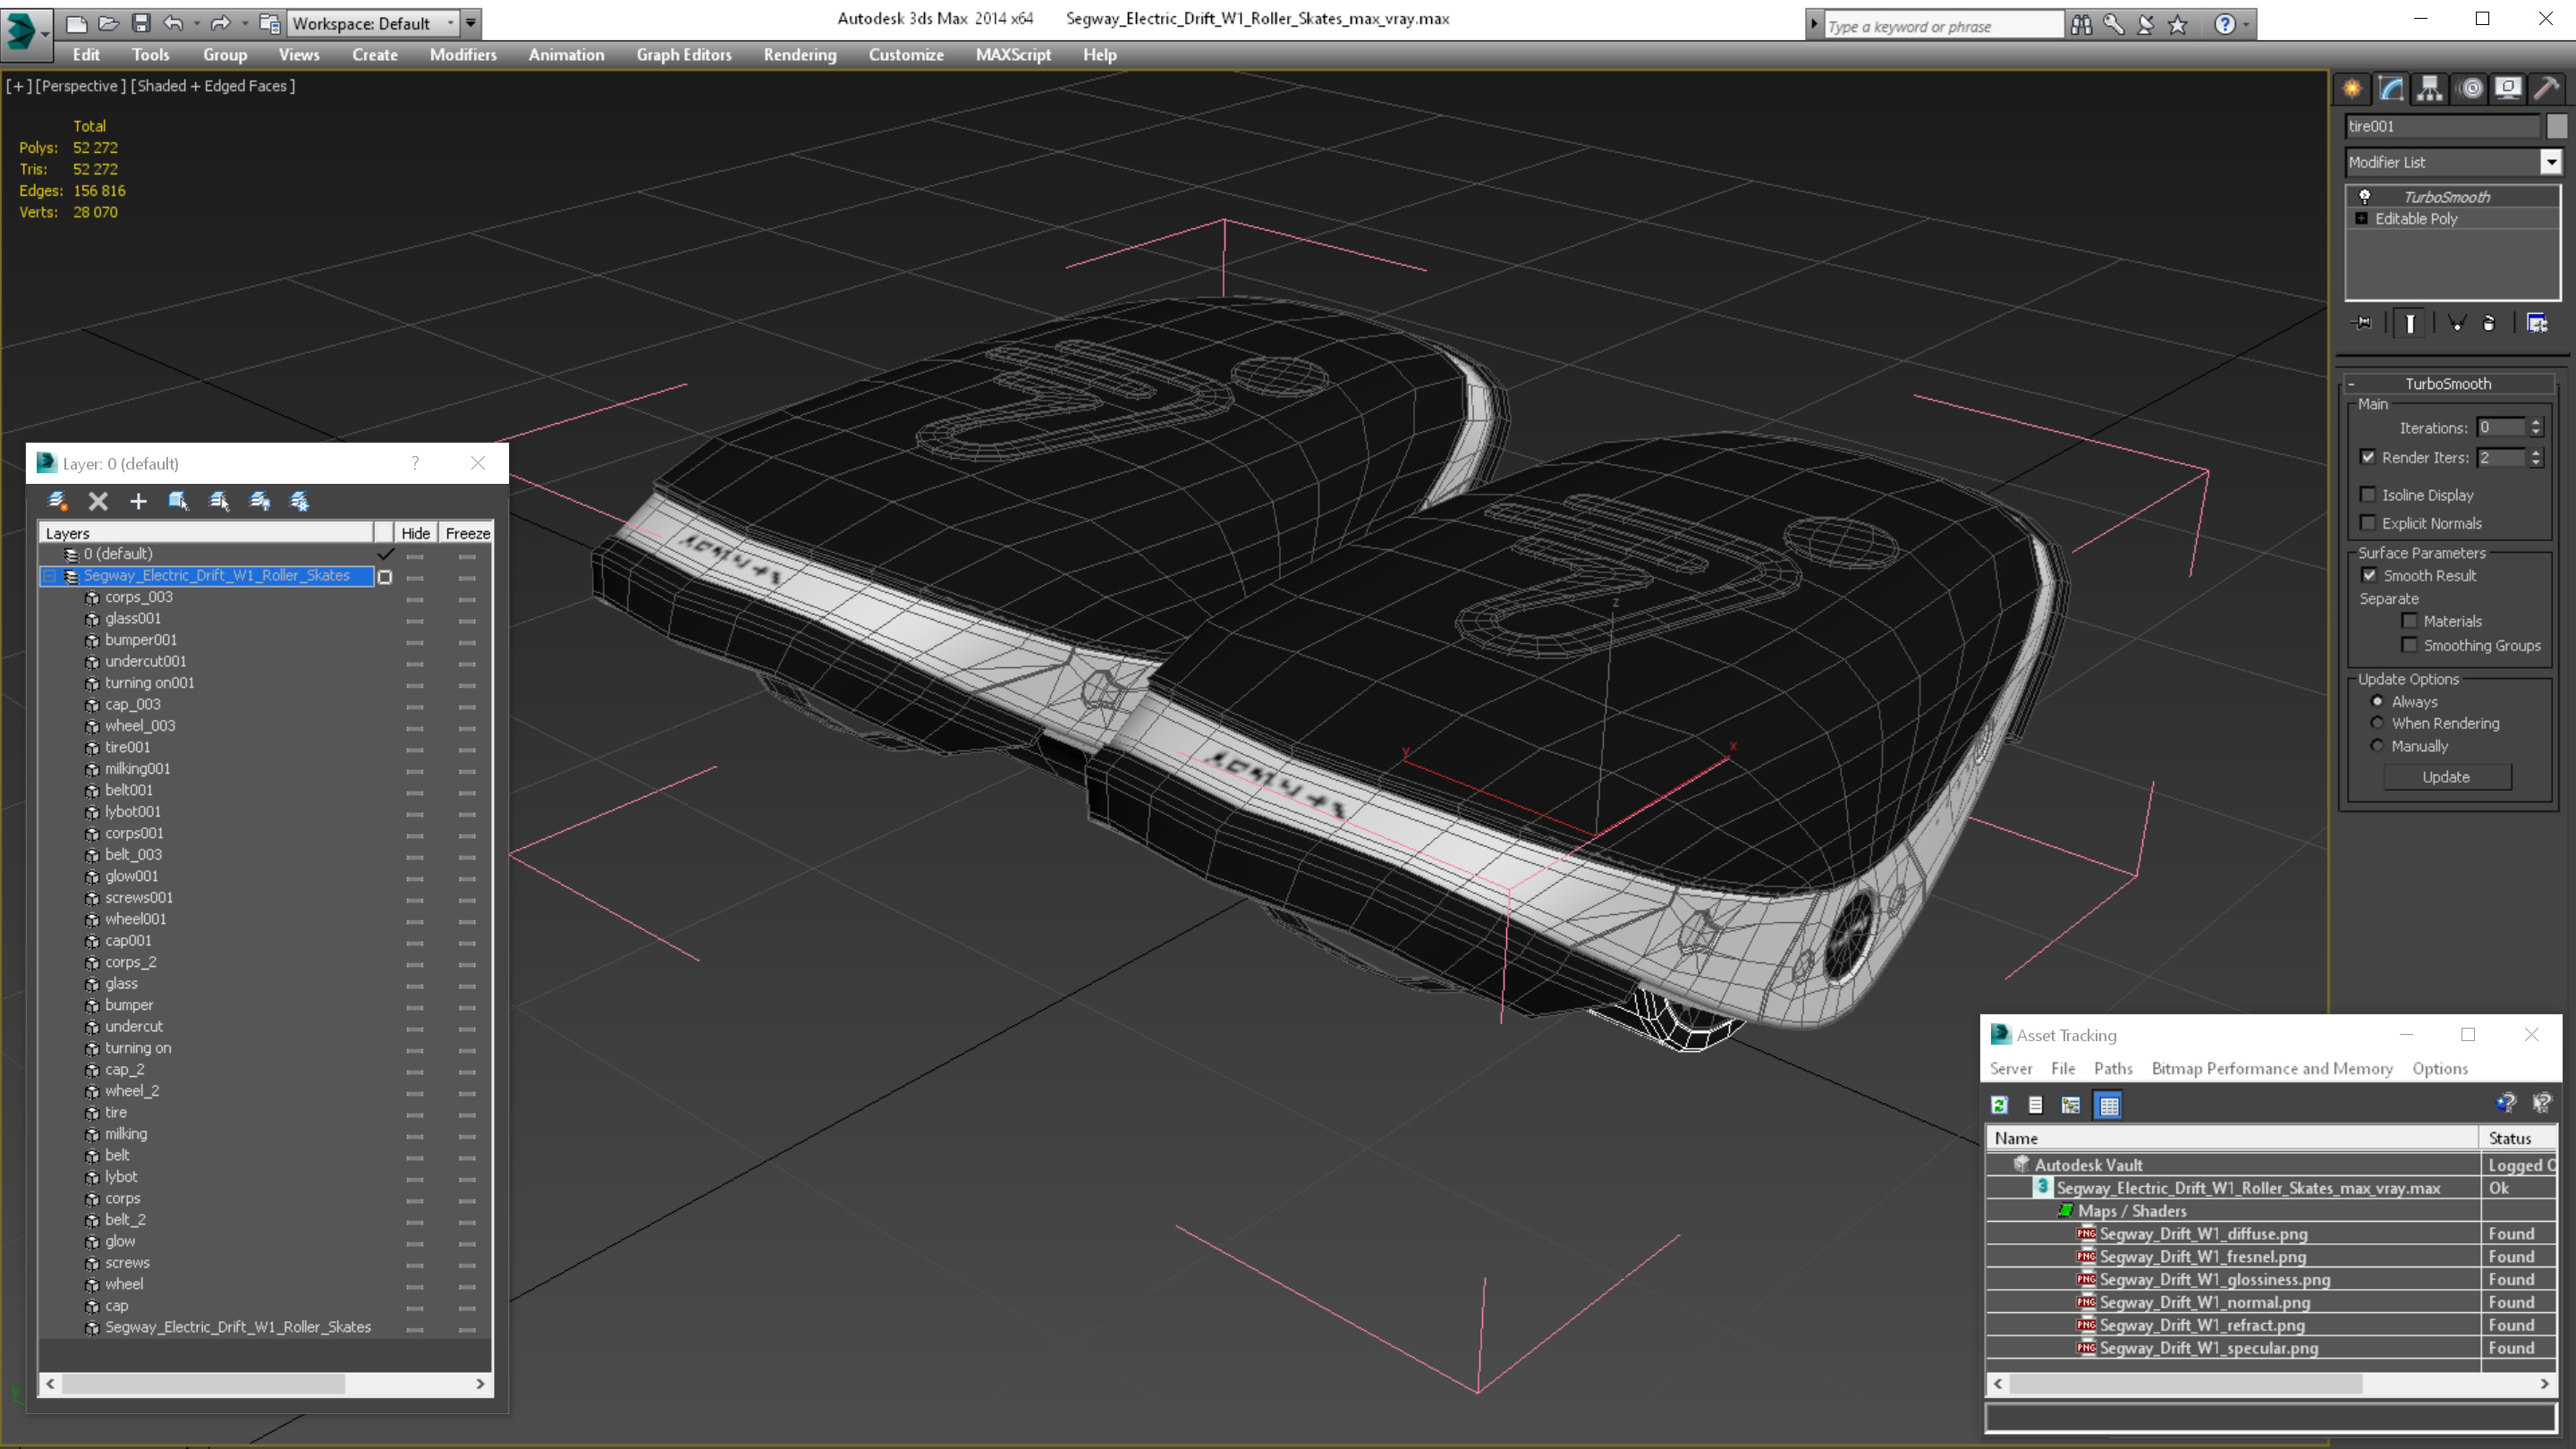Click the Hide column header
The width and height of the screenshot is (2576, 1449).
pyautogui.click(x=415, y=533)
